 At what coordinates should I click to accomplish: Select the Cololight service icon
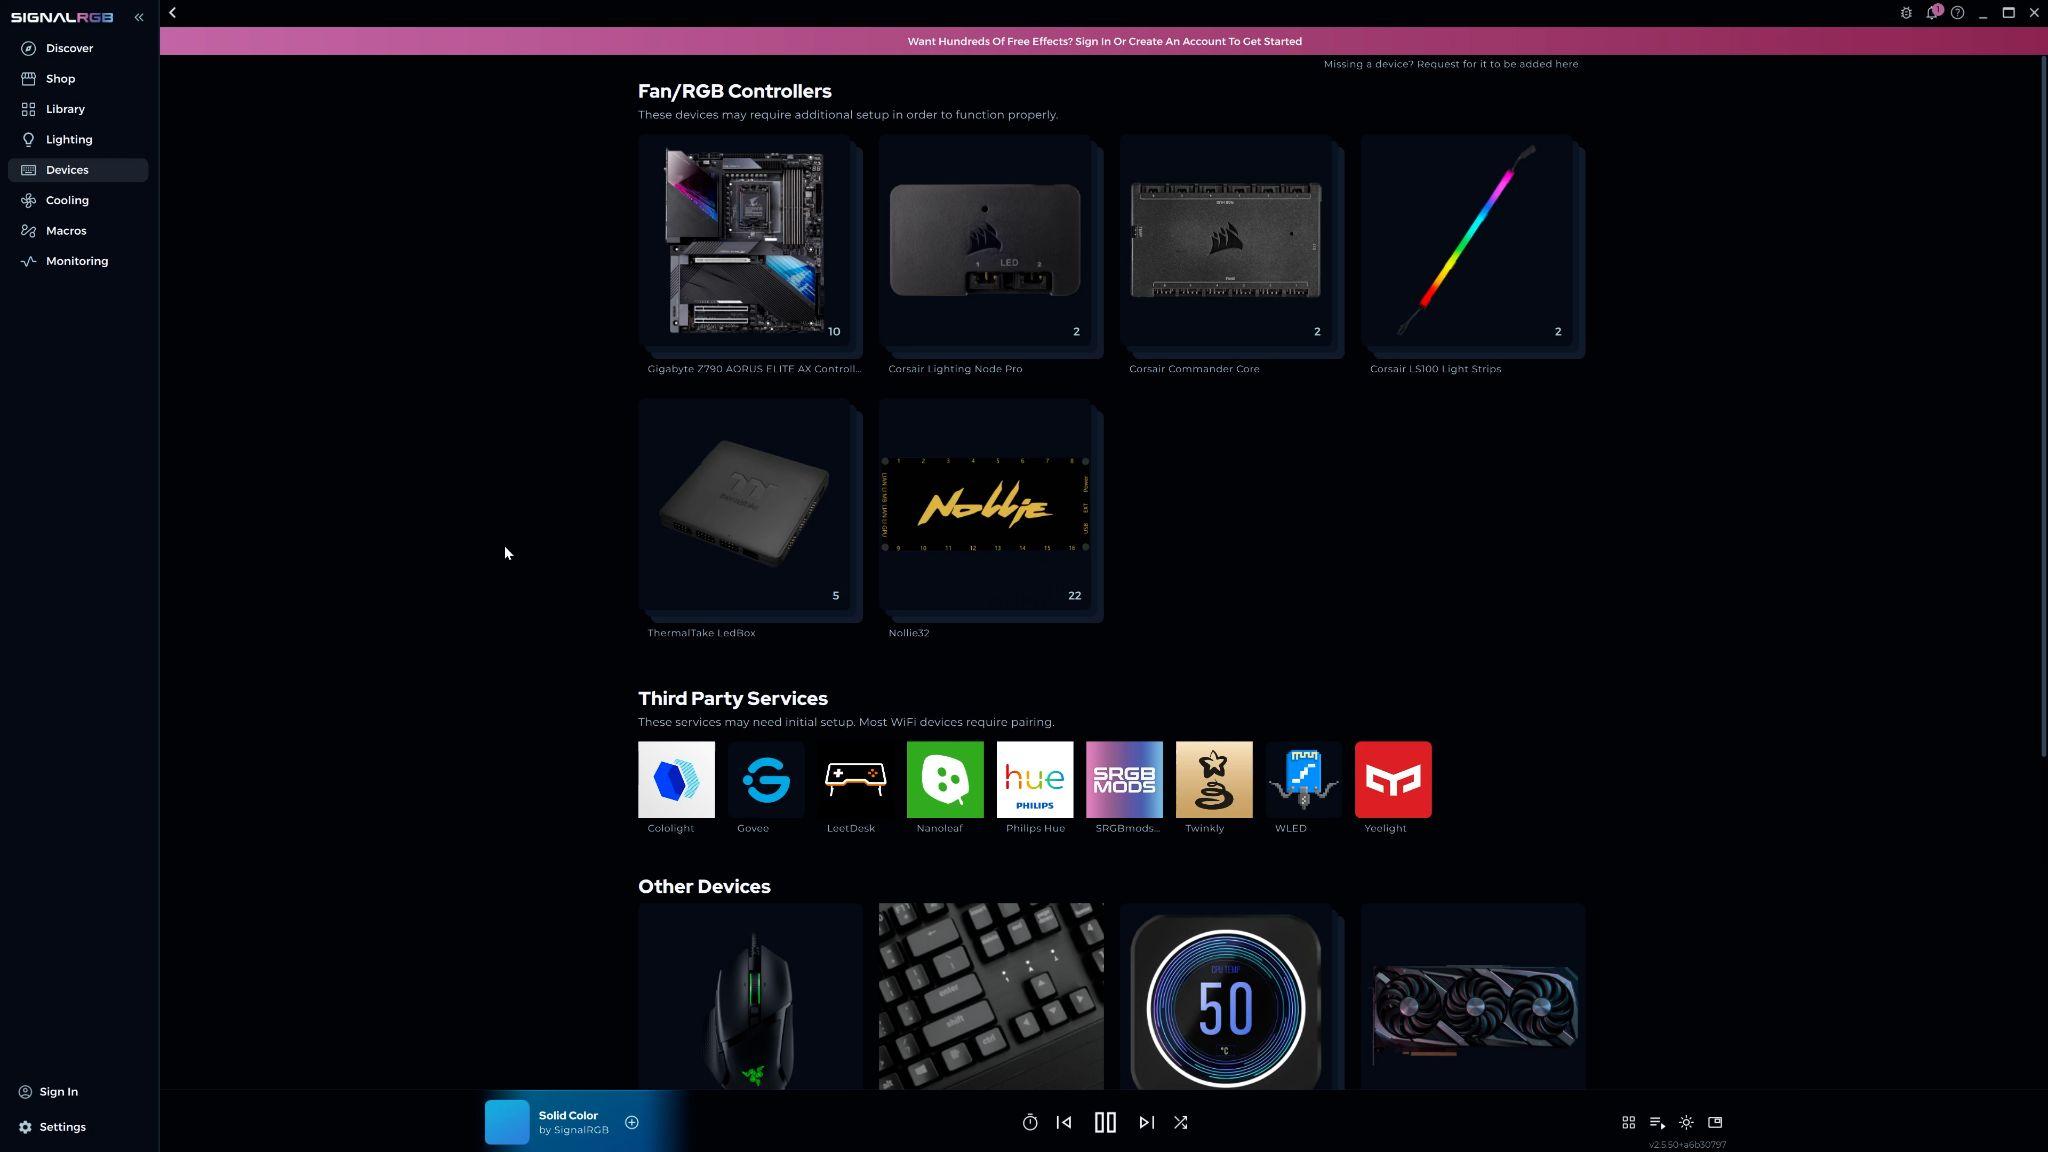click(676, 779)
